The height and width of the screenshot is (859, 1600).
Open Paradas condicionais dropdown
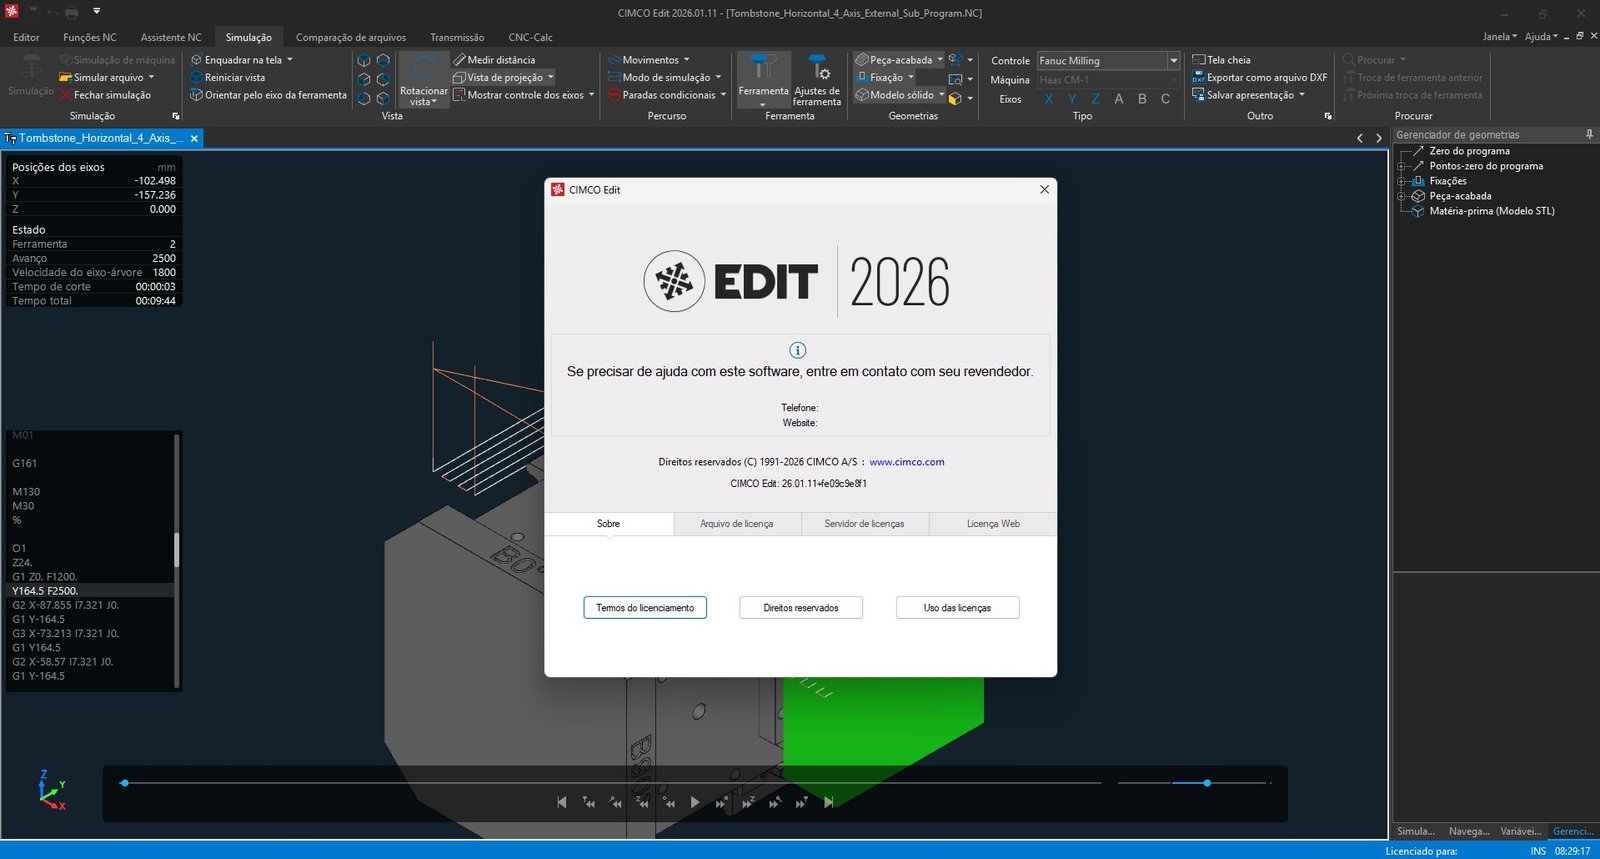point(724,95)
